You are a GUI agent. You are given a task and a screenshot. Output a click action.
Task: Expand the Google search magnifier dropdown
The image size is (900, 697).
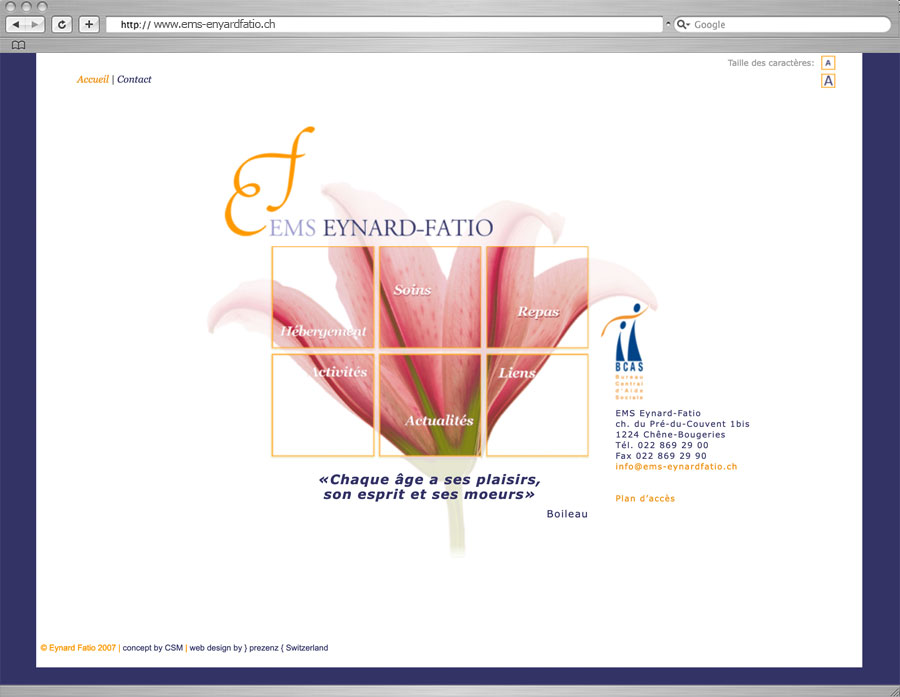[x=683, y=24]
